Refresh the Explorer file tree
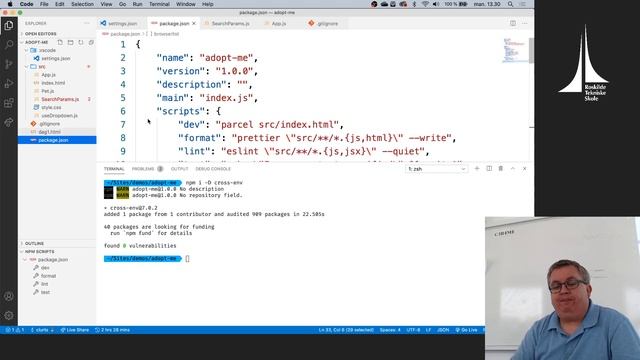 pyautogui.click(x=81, y=42)
